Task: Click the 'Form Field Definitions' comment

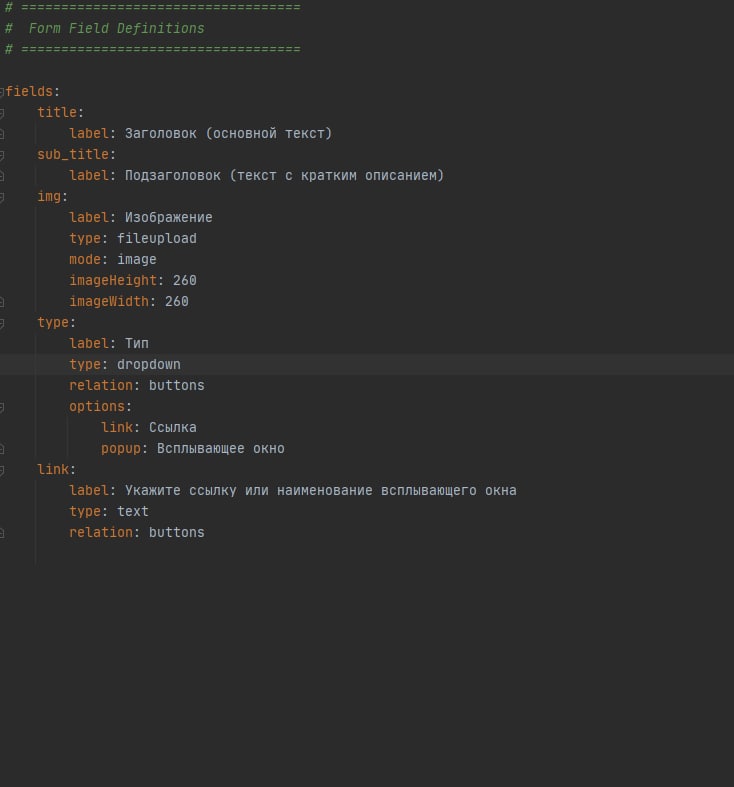Action: pos(105,29)
